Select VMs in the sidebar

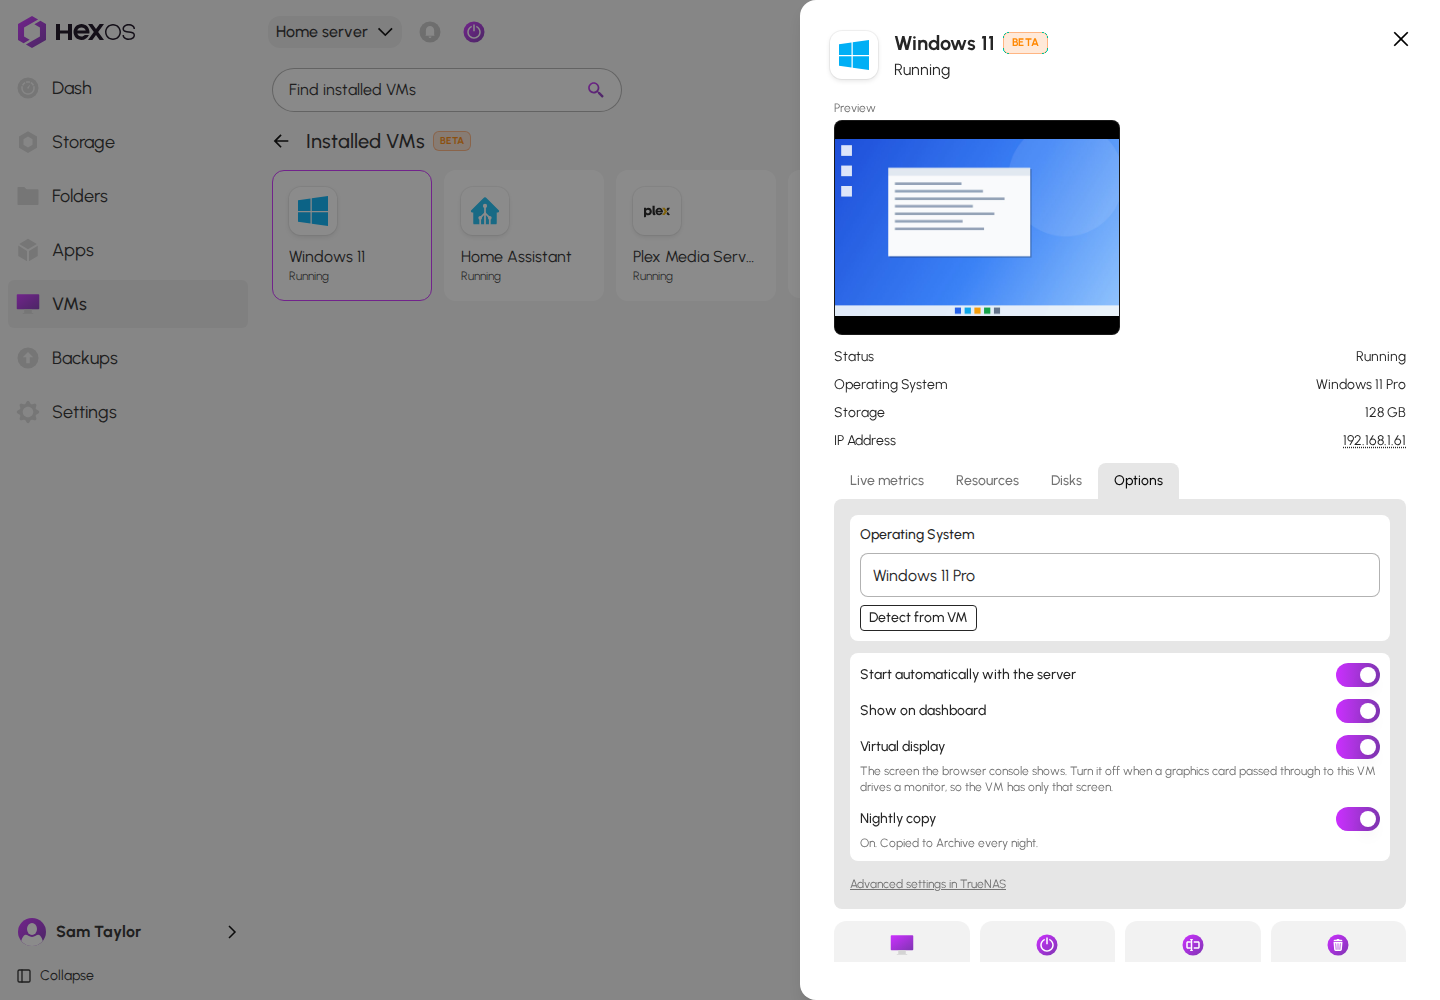click(128, 304)
